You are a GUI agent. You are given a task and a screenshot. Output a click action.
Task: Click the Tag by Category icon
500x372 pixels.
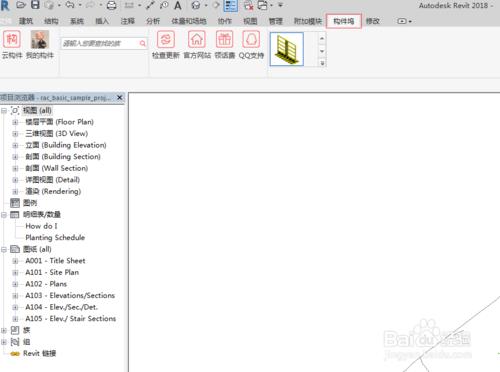pos(164,5)
